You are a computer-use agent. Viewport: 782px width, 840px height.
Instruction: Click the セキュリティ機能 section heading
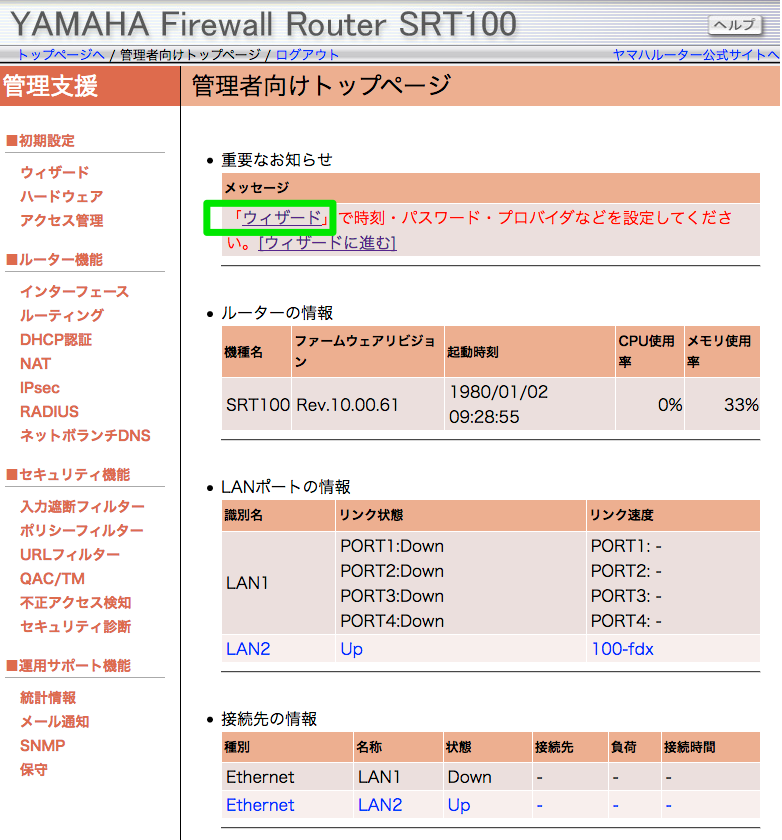pos(68,475)
